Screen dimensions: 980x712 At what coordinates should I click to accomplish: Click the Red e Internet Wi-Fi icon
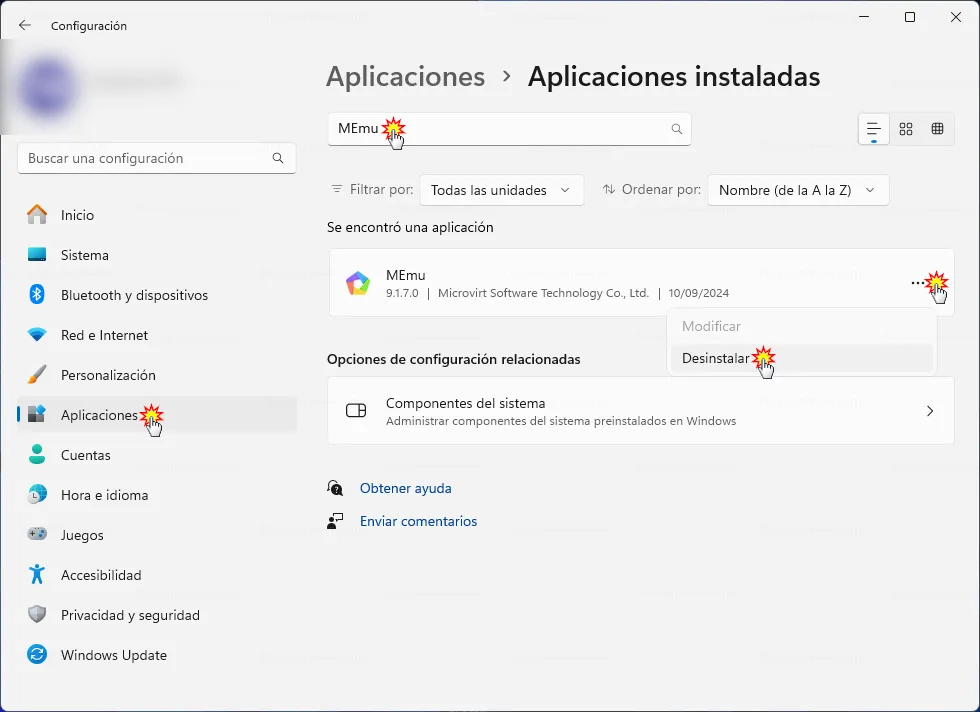(37, 334)
